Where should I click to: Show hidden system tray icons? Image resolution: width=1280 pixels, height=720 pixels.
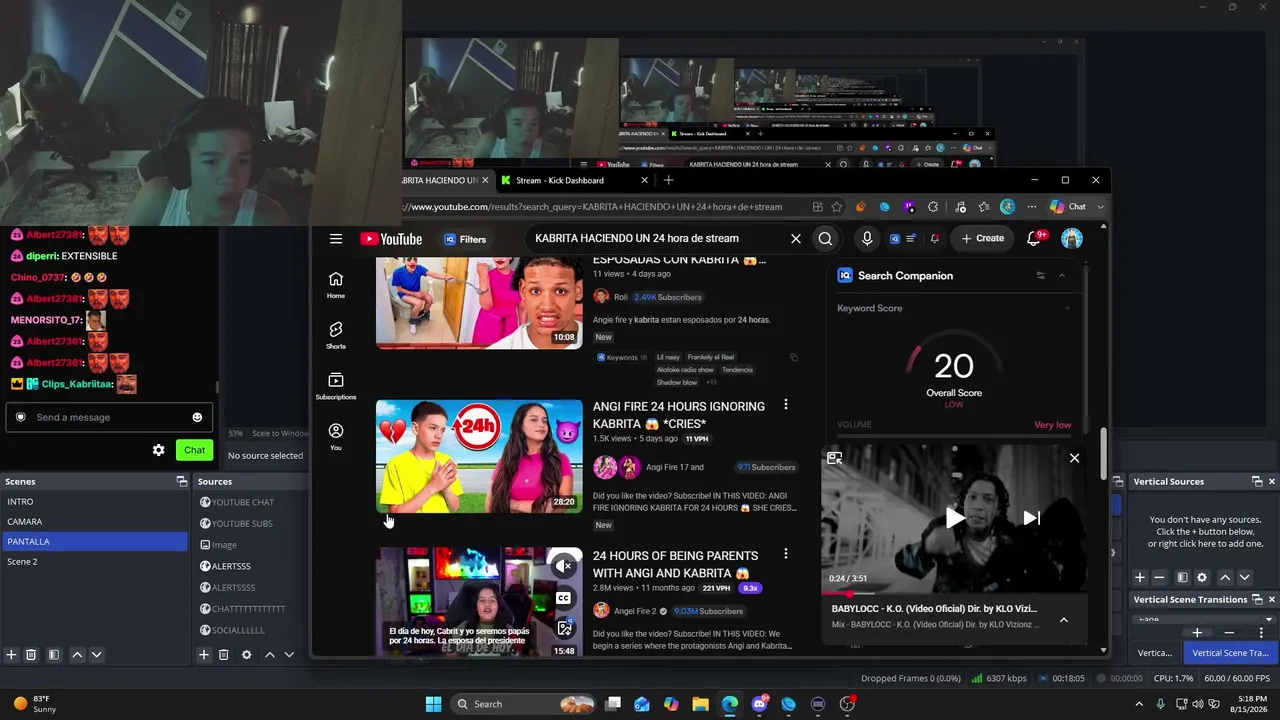tap(1139, 704)
